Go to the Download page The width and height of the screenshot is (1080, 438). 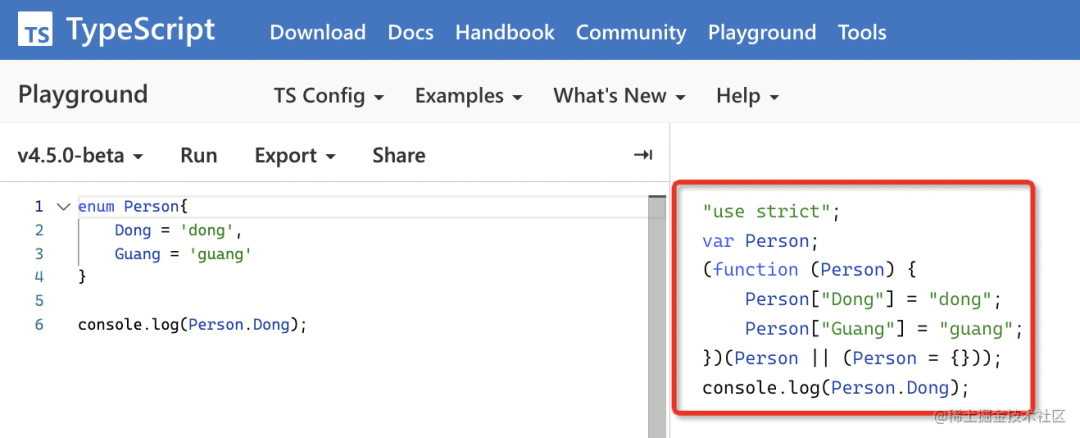coord(317,33)
